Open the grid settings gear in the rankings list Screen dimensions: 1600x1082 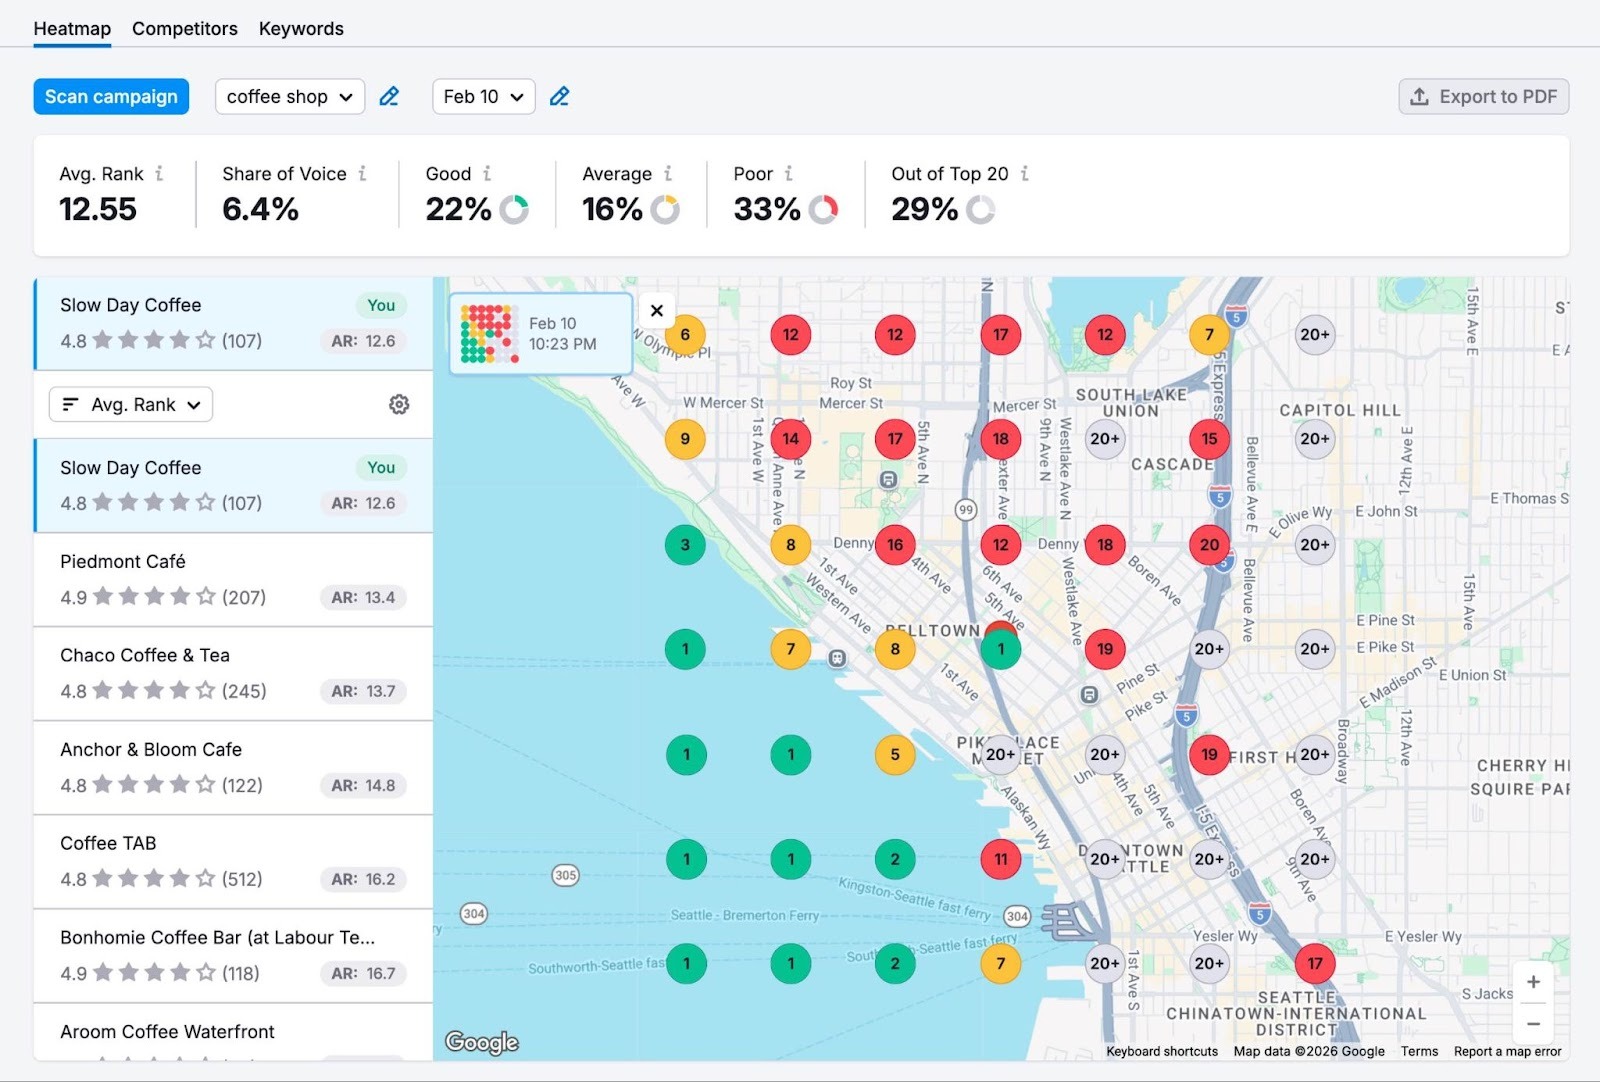(399, 404)
